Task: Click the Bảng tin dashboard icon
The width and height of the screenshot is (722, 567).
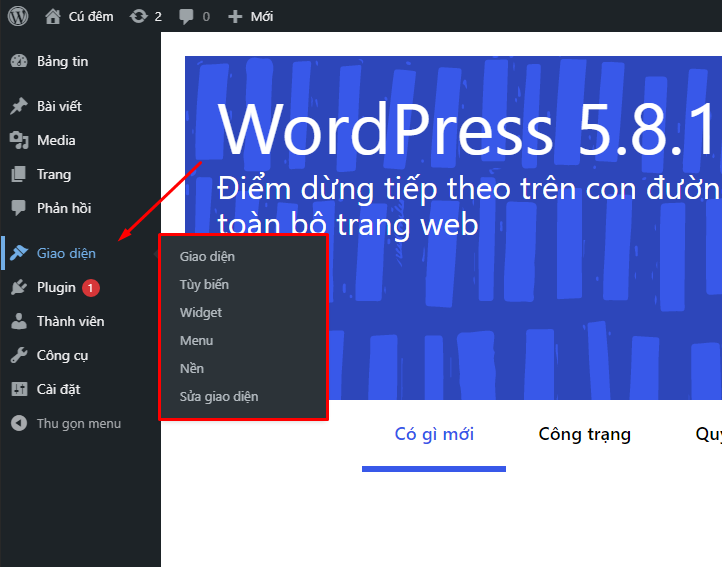Action: (19, 61)
